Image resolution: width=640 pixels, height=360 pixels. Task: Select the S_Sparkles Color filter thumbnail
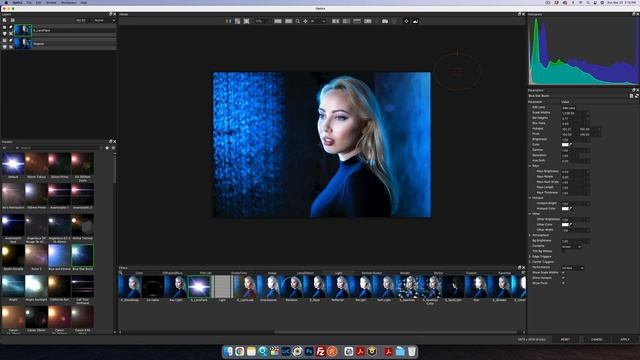(x=430, y=287)
